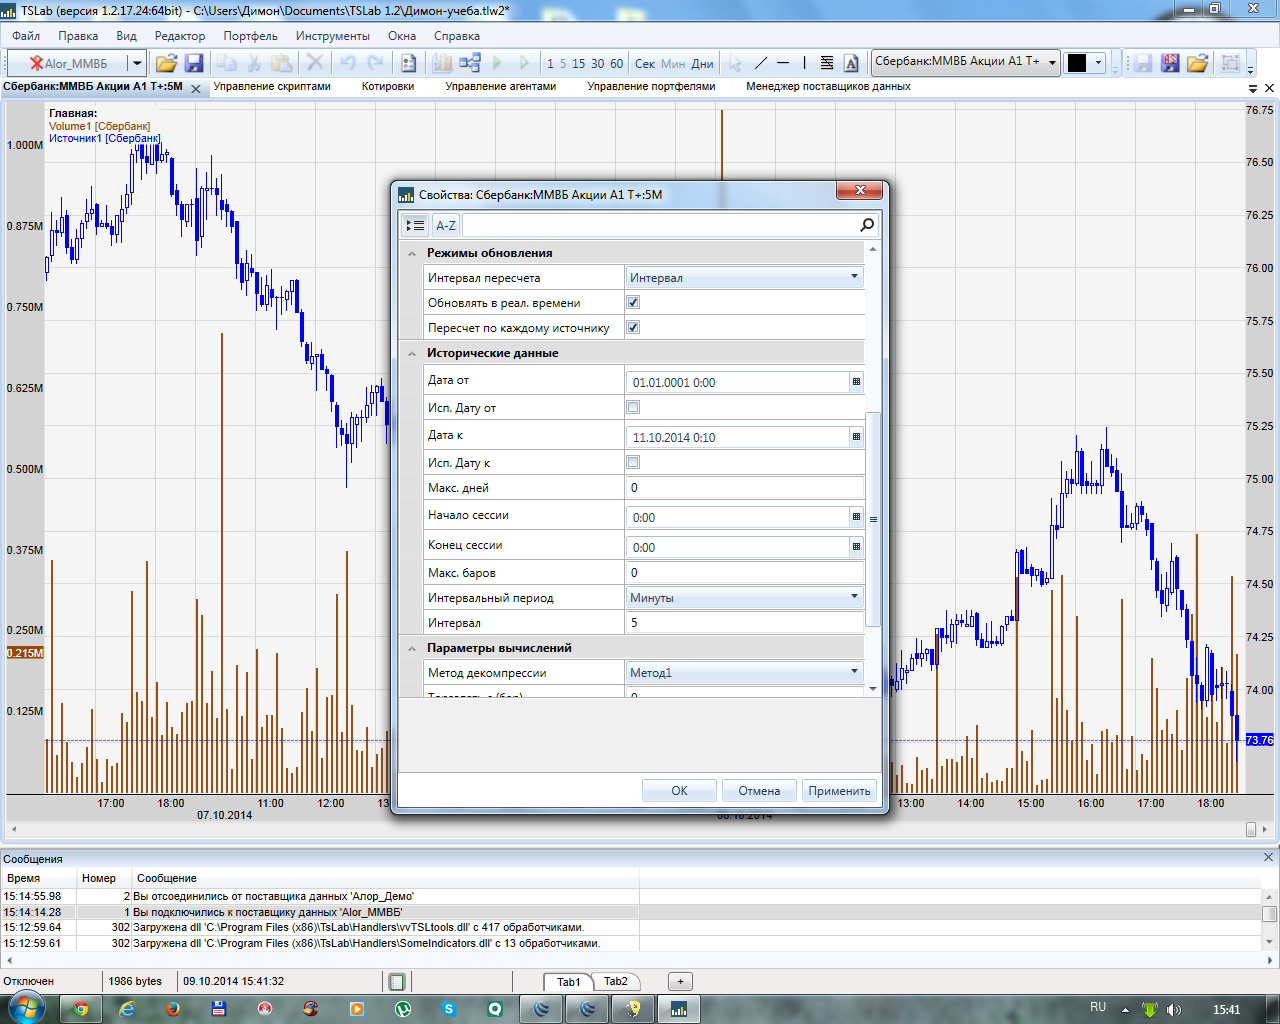Image resolution: width=1280 pixels, height=1024 pixels.
Task: Click the search magnifier in properties dialog
Action: pos(867,225)
